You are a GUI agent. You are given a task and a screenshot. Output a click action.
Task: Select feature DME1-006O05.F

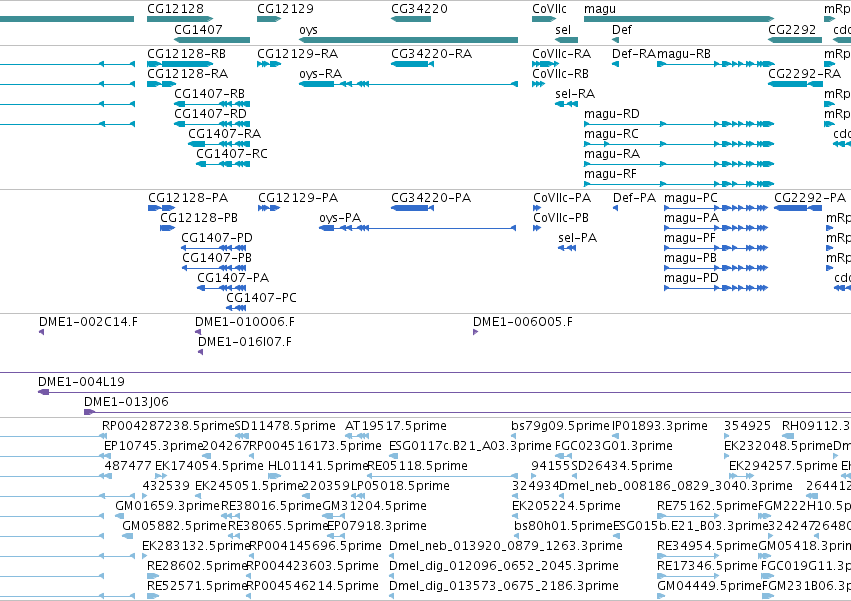point(523,322)
